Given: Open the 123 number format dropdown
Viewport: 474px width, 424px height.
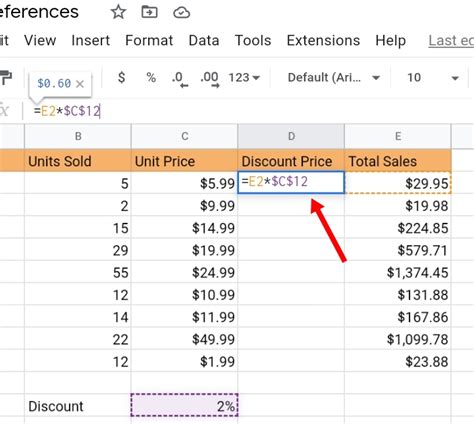Looking at the screenshot, I should [244, 78].
